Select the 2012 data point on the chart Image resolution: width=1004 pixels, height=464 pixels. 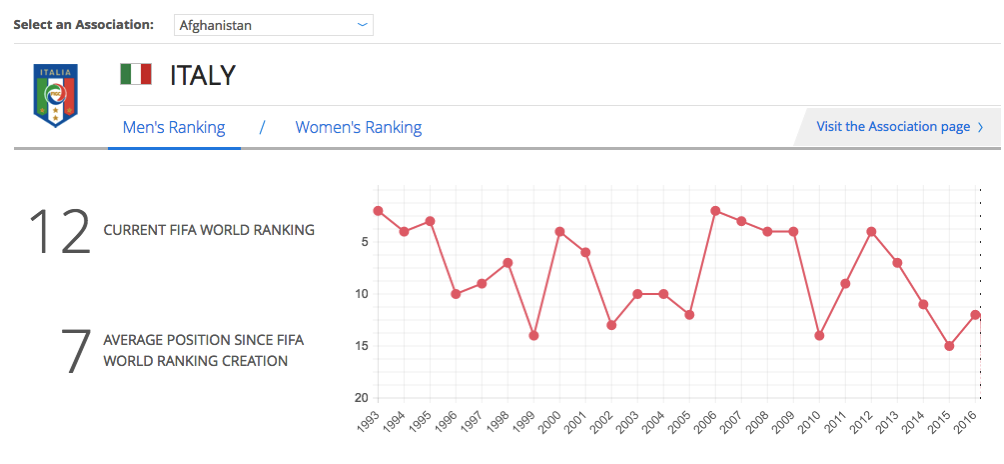click(x=871, y=232)
